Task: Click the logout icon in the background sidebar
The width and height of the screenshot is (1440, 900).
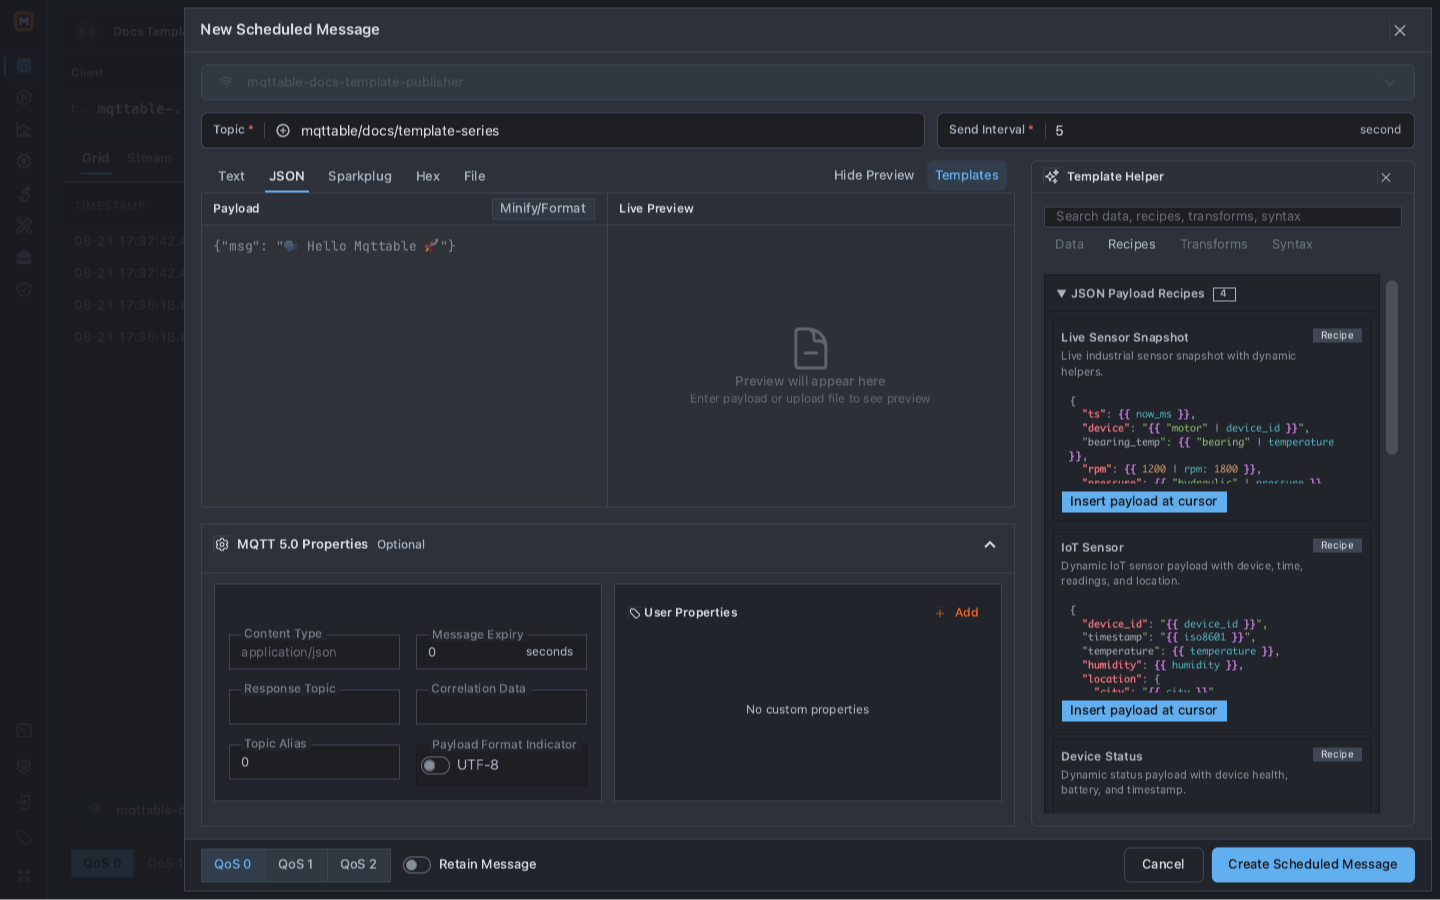Action: (24, 803)
